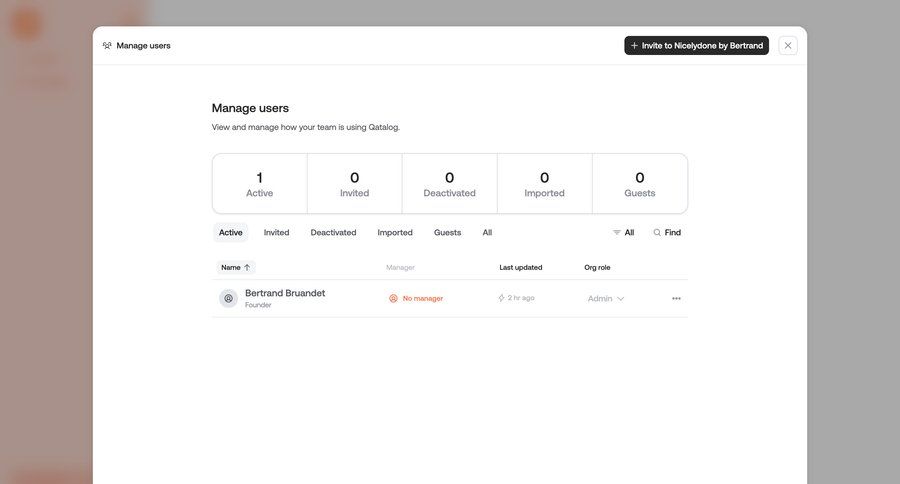900x484 pixels.
Task: Assign manager via No manager label
Action: 416,299
